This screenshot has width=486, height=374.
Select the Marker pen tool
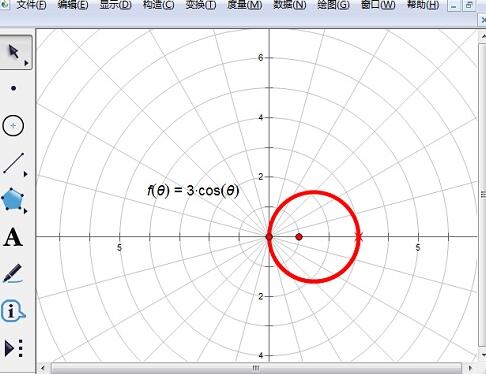[13, 274]
